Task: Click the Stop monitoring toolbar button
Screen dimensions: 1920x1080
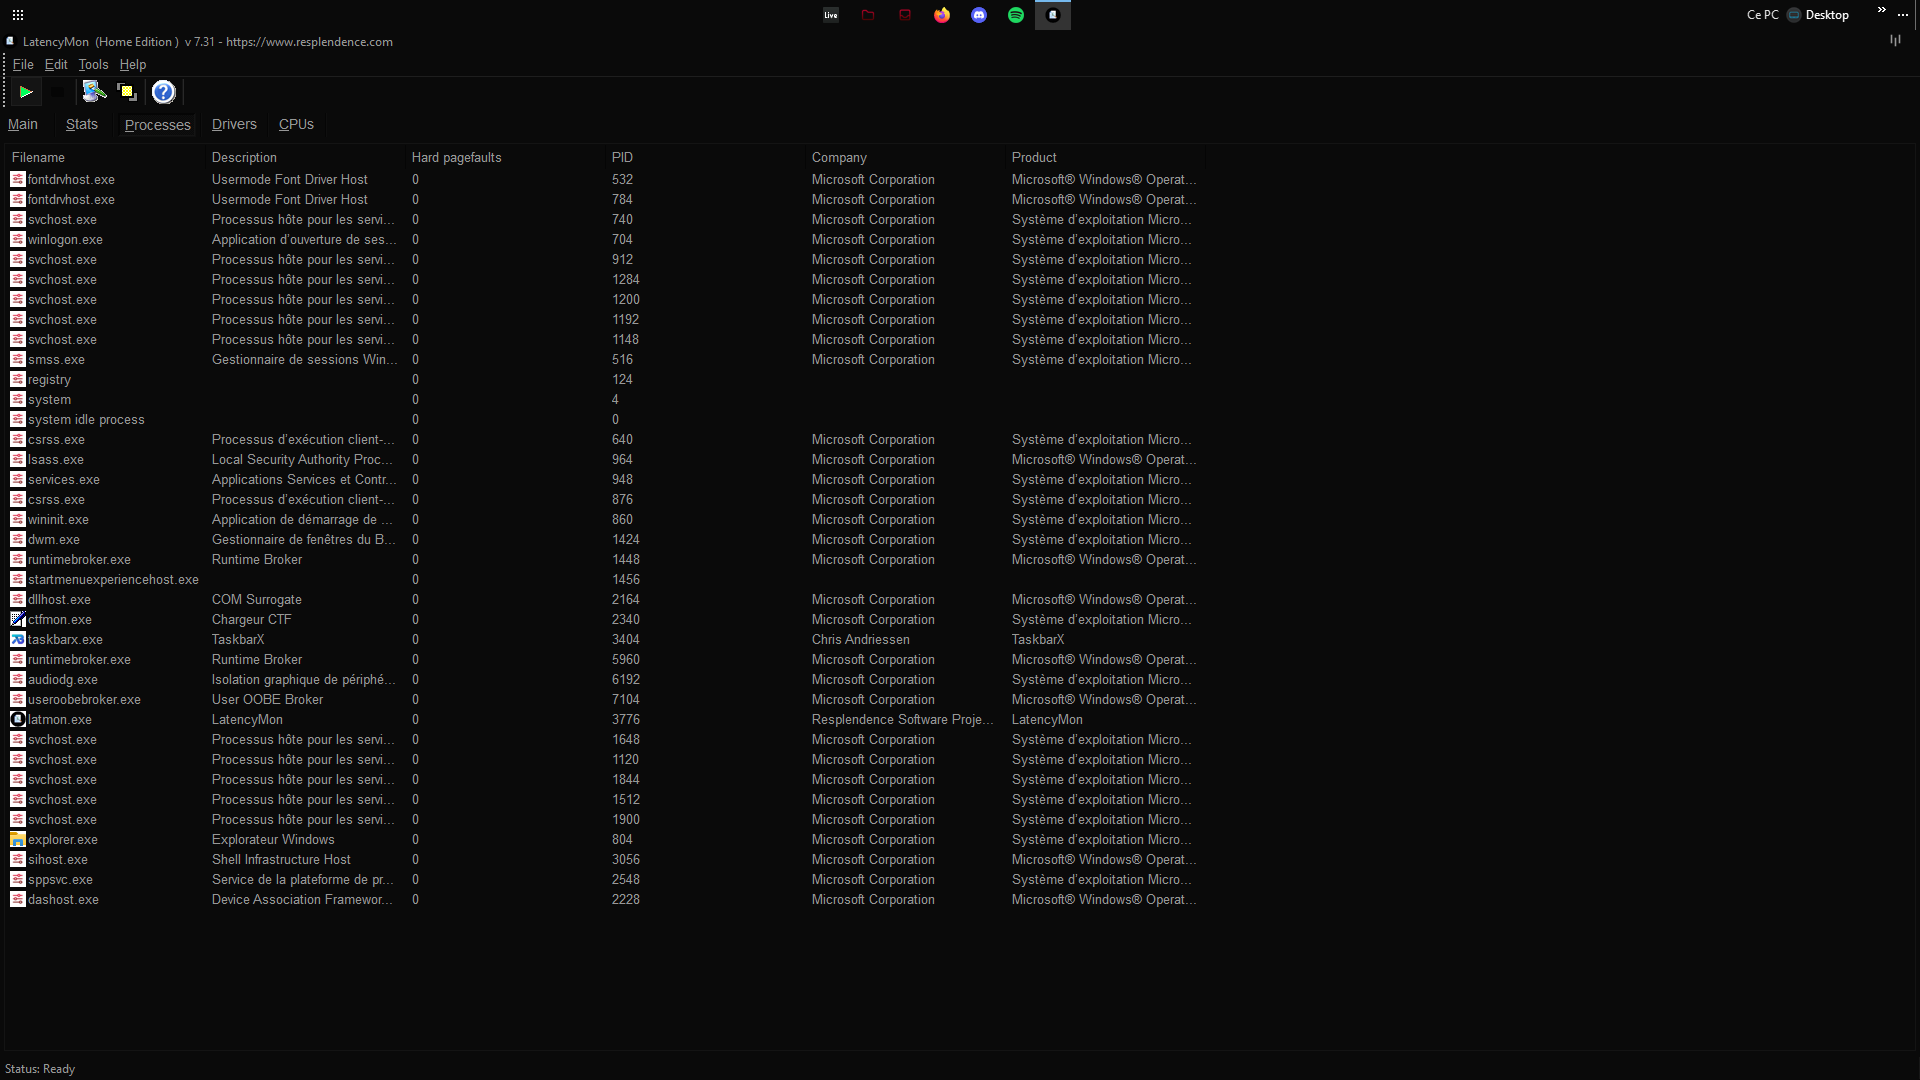Action: coord(58,92)
